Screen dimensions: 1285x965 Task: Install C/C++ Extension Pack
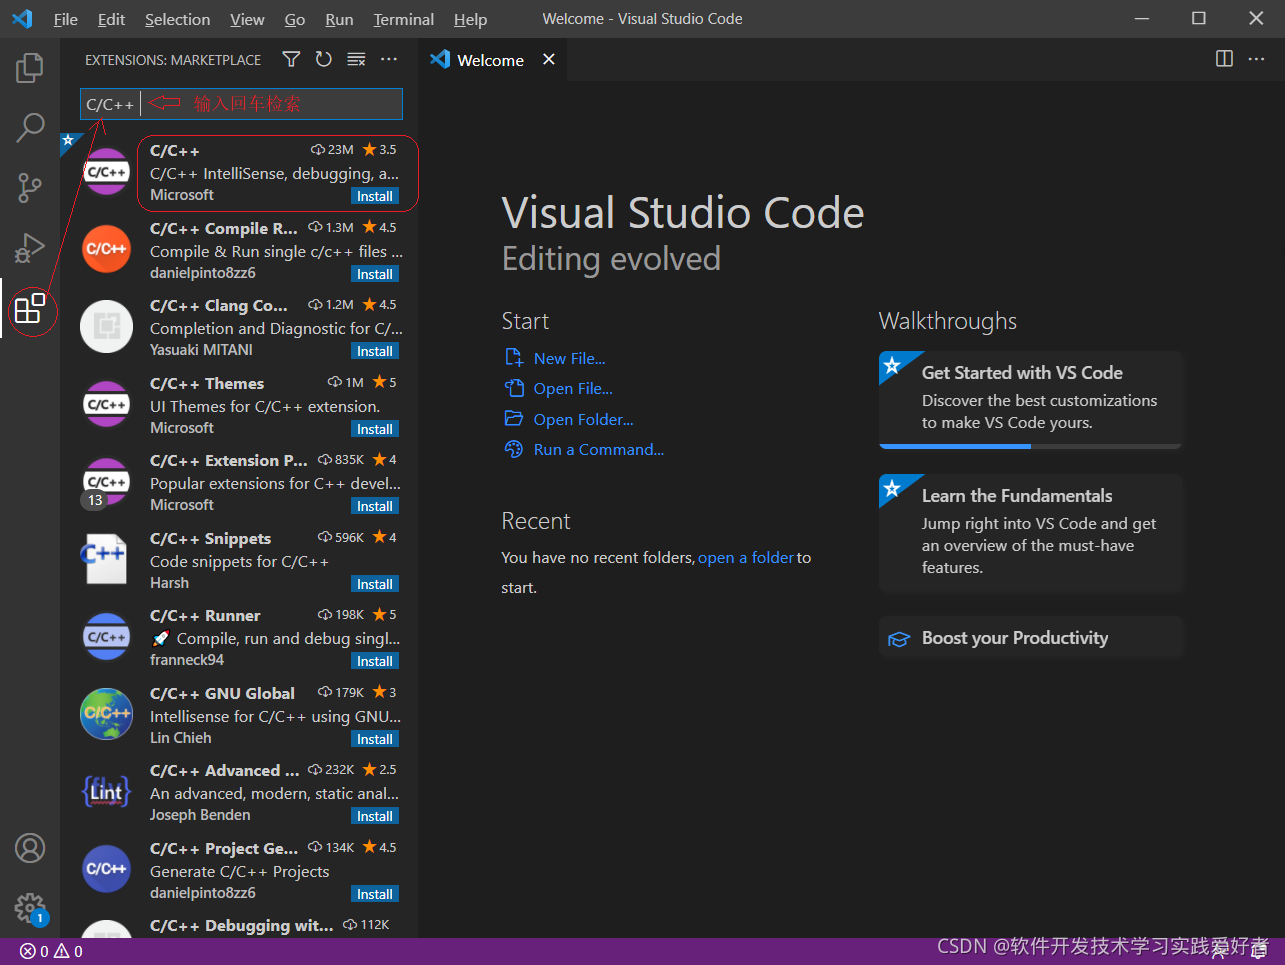[375, 506]
